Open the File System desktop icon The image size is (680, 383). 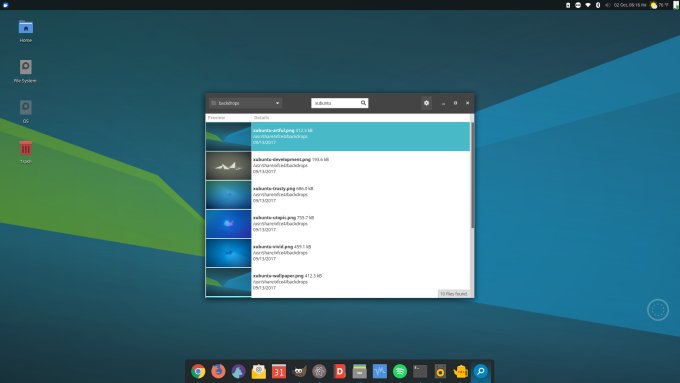click(25, 71)
